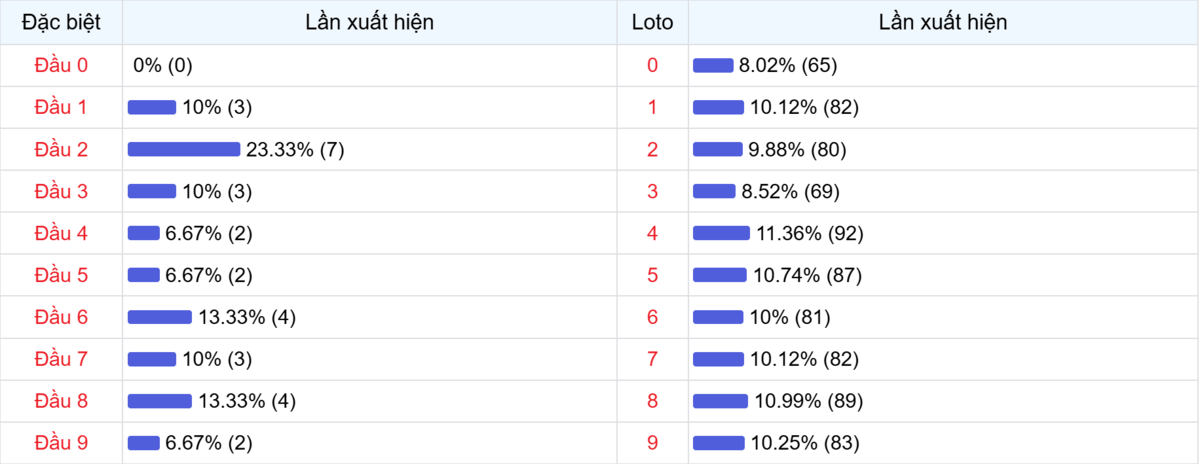
Task: Click the '10.99% (89)' value text
Action: pyautogui.click(x=809, y=401)
